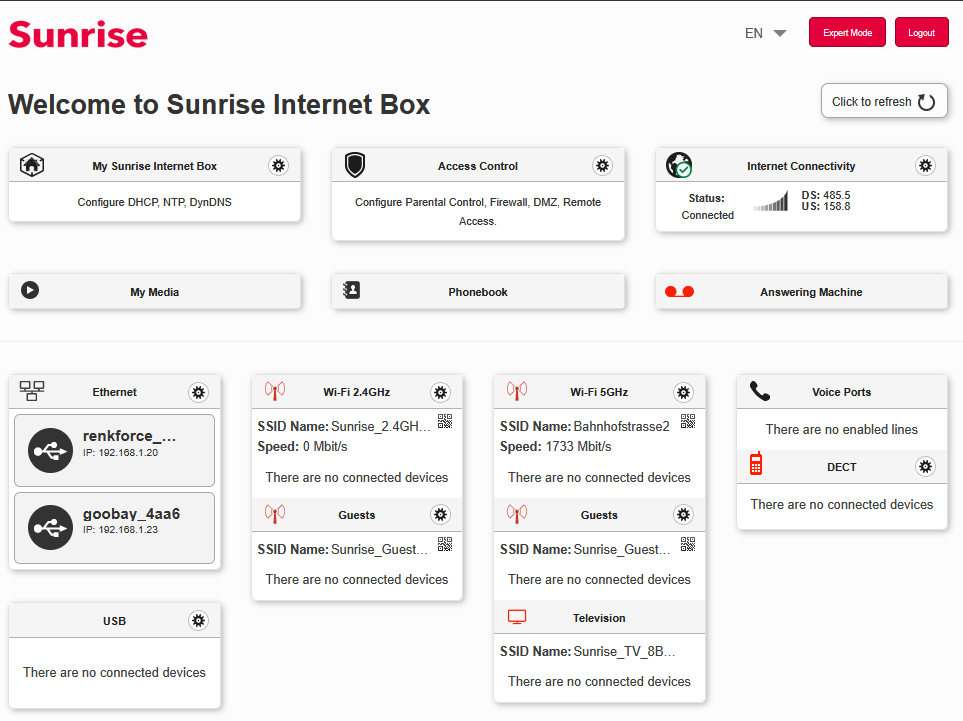This screenshot has height=721, width=963.
Task: Show QR code for Wi-Fi 2.4GHz SSID
Action: 445,421
